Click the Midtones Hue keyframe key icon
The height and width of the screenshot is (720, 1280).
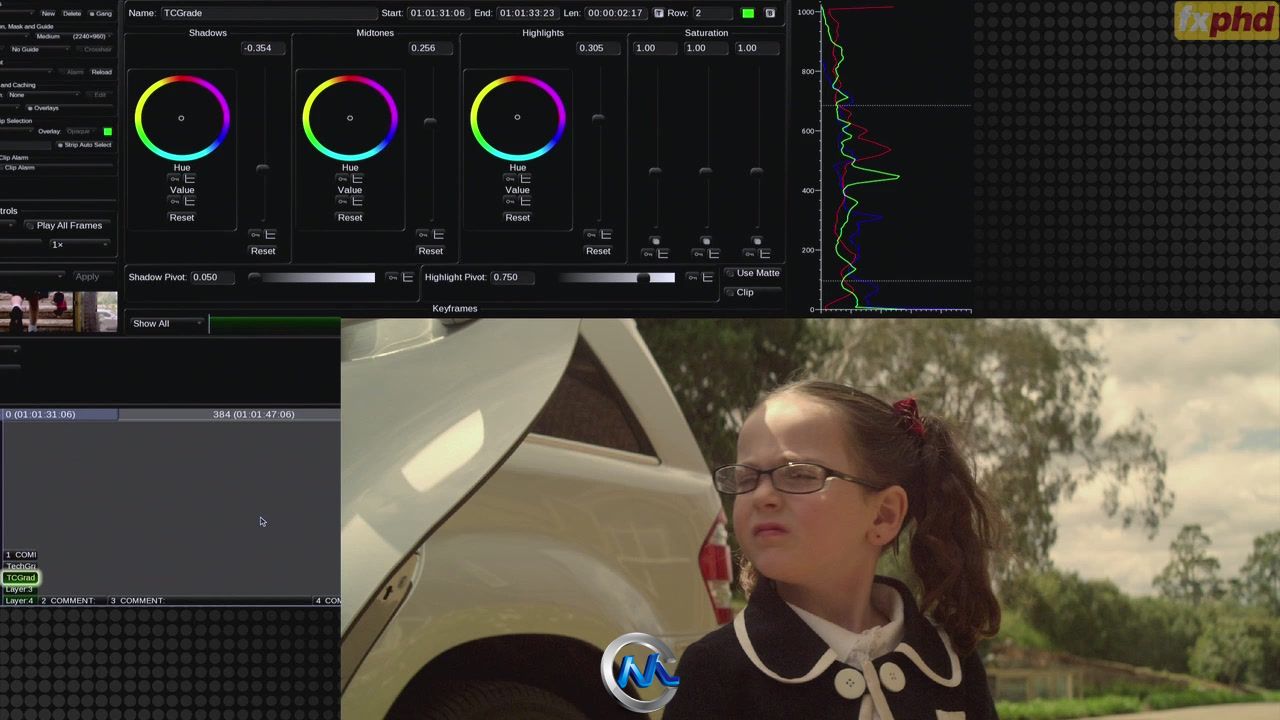(x=342, y=179)
